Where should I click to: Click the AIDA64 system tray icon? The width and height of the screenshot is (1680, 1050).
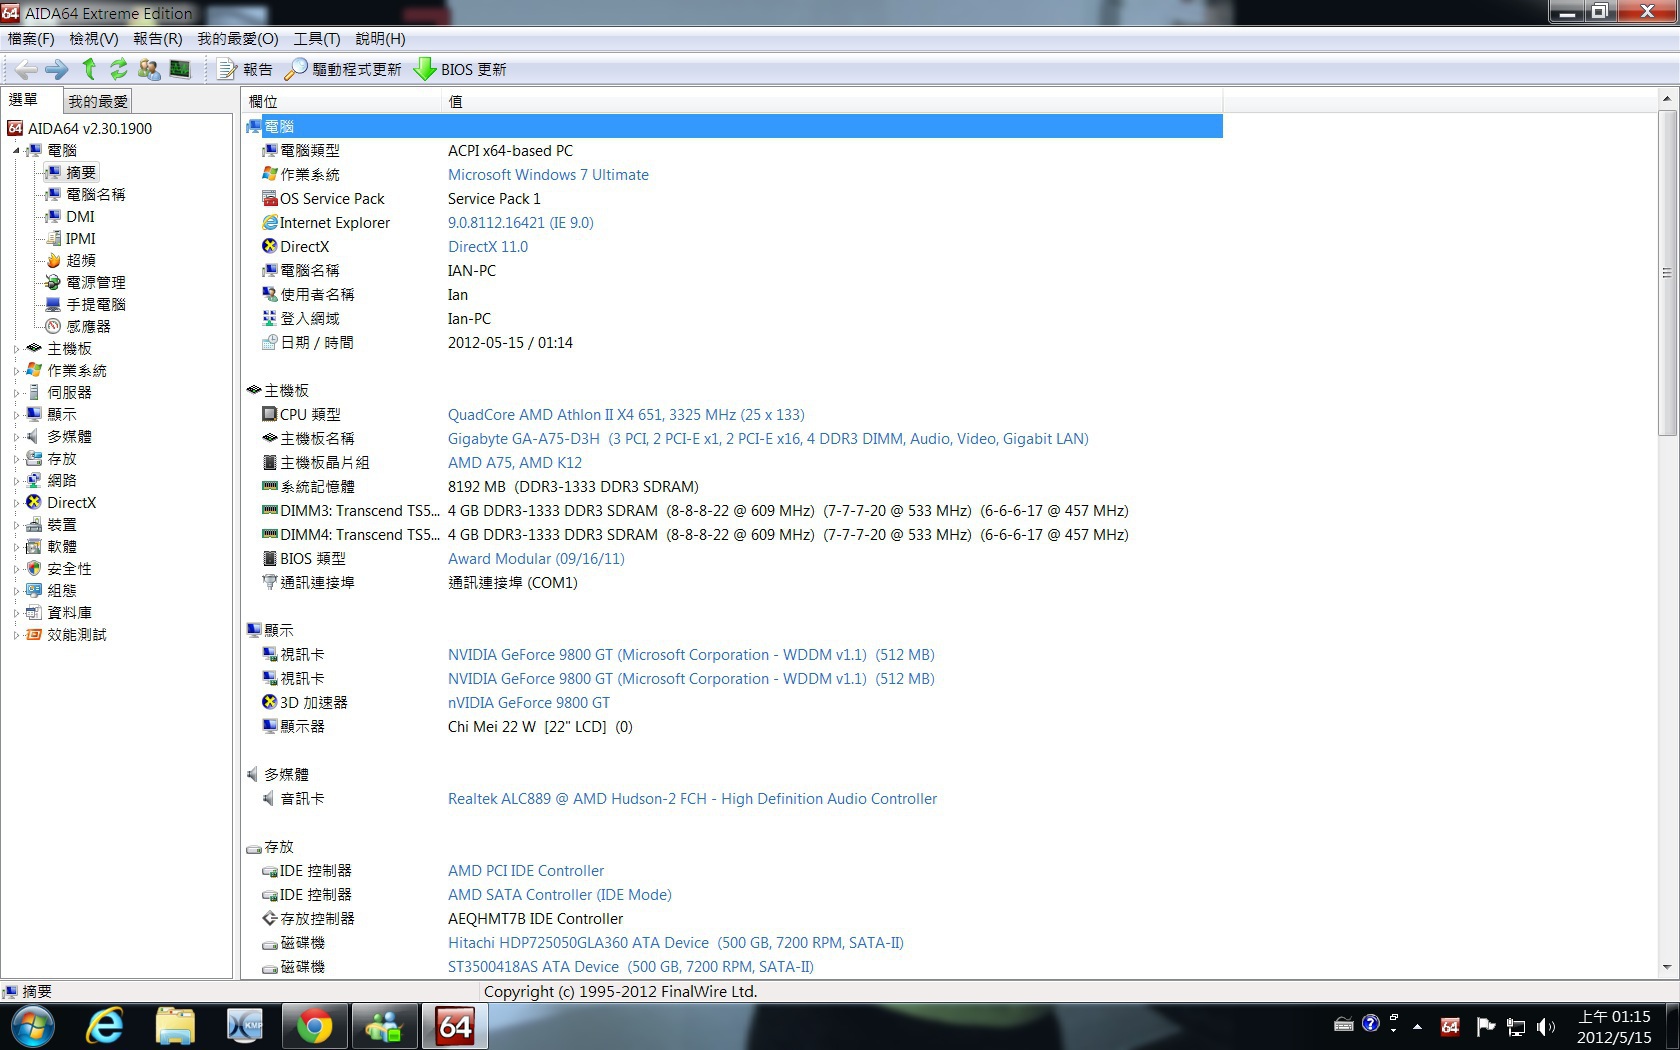(x=1450, y=1026)
